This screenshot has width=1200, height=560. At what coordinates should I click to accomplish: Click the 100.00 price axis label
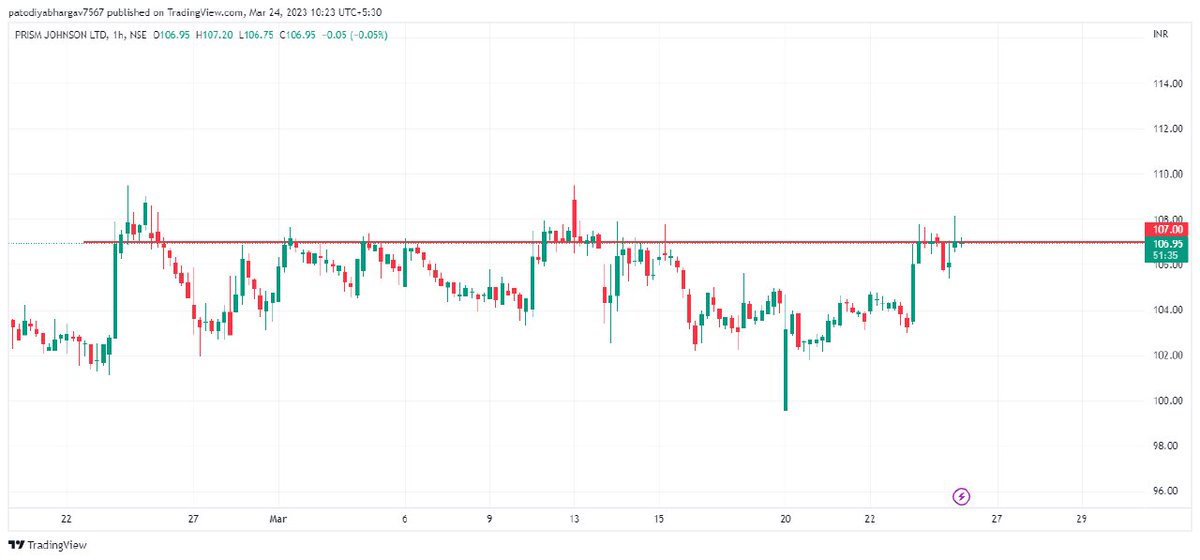point(1168,401)
